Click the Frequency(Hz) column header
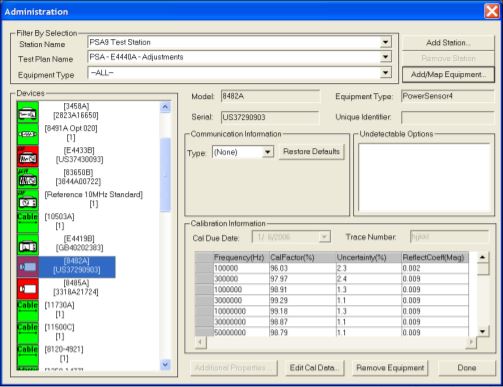Screen dimensions: 503x387 click(x=241, y=258)
